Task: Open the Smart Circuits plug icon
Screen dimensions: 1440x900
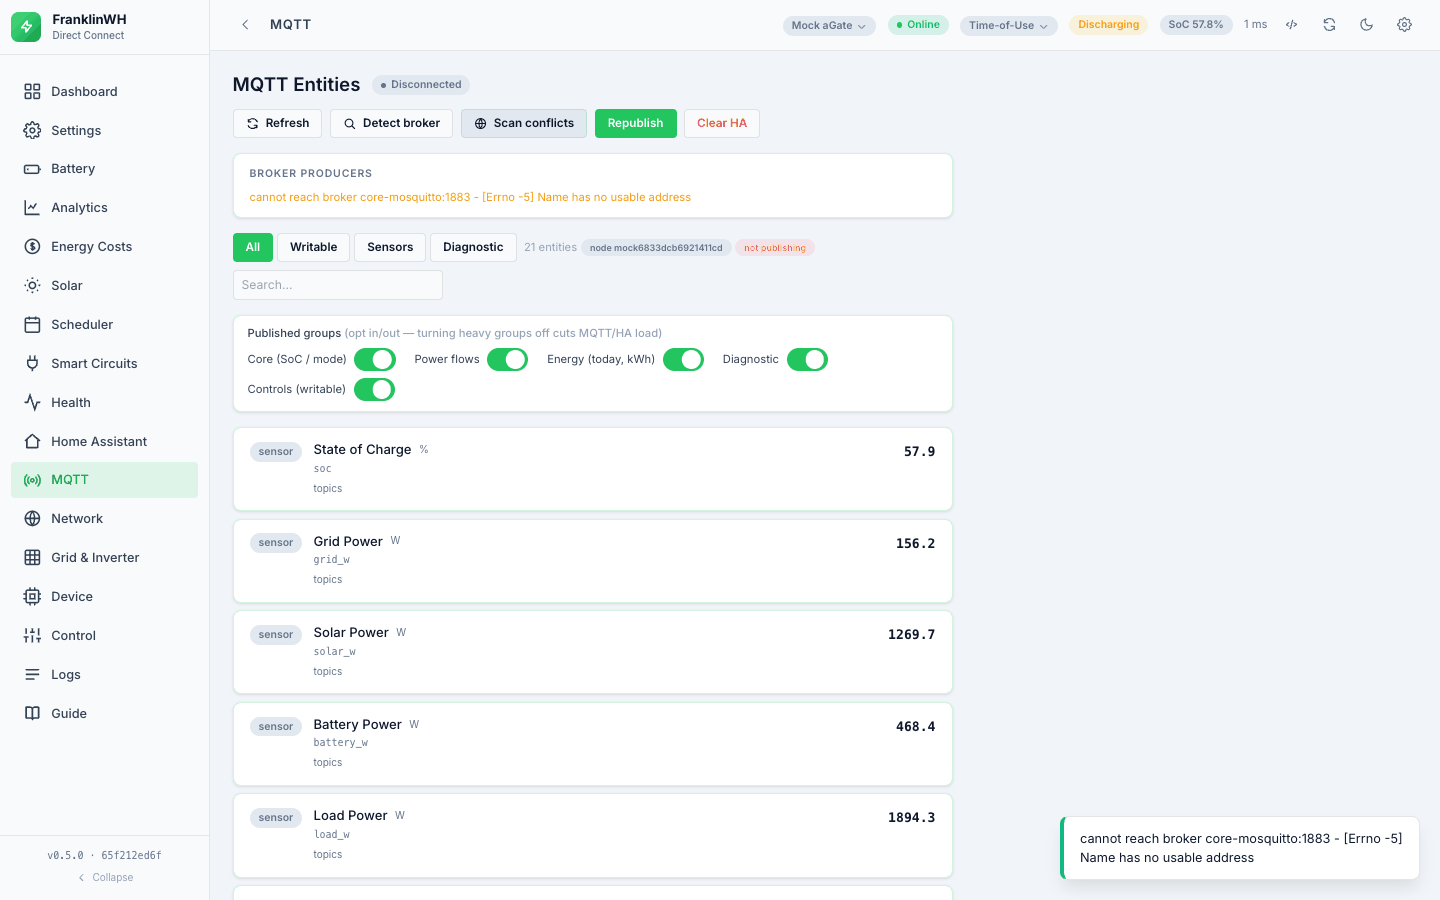Action: [32, 364]
